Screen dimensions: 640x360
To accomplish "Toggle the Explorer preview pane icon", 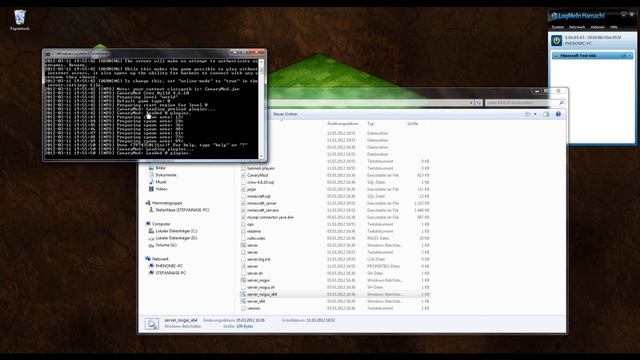I will point(546,114).
